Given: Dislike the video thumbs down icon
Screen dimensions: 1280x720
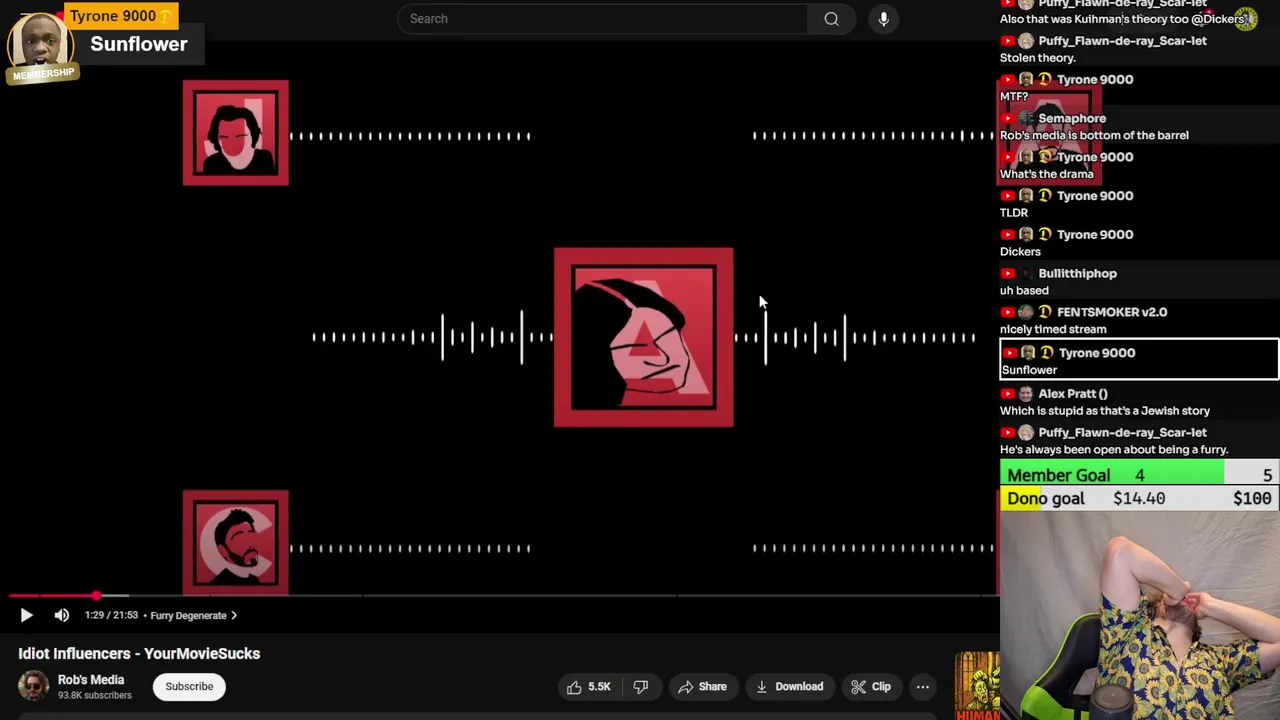Looking at the screenshot, I should [x=641, y=687].
